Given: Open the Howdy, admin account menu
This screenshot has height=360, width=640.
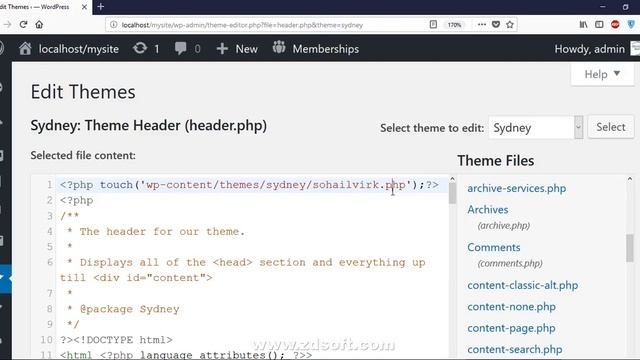Looking at the screenshot, I should pyautogui.click(x=589, y=49).
